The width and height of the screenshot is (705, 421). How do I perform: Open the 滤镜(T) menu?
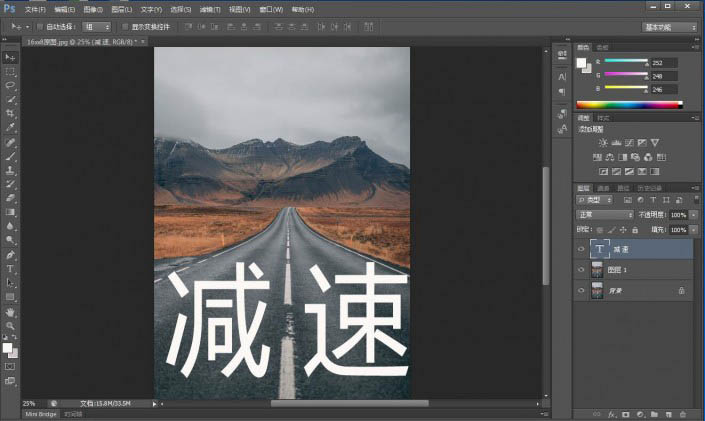[x=210, y=9]
